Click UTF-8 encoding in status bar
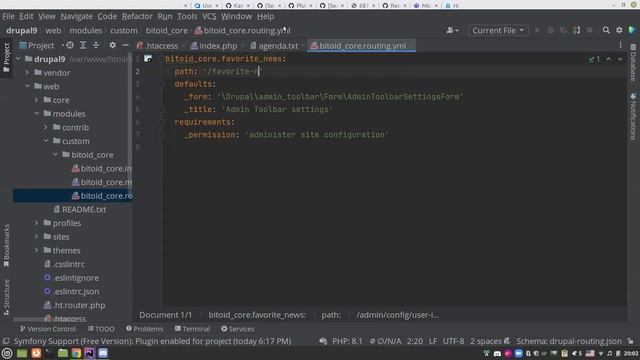Viewport: 640px width, 360px height. pos(453,341)
